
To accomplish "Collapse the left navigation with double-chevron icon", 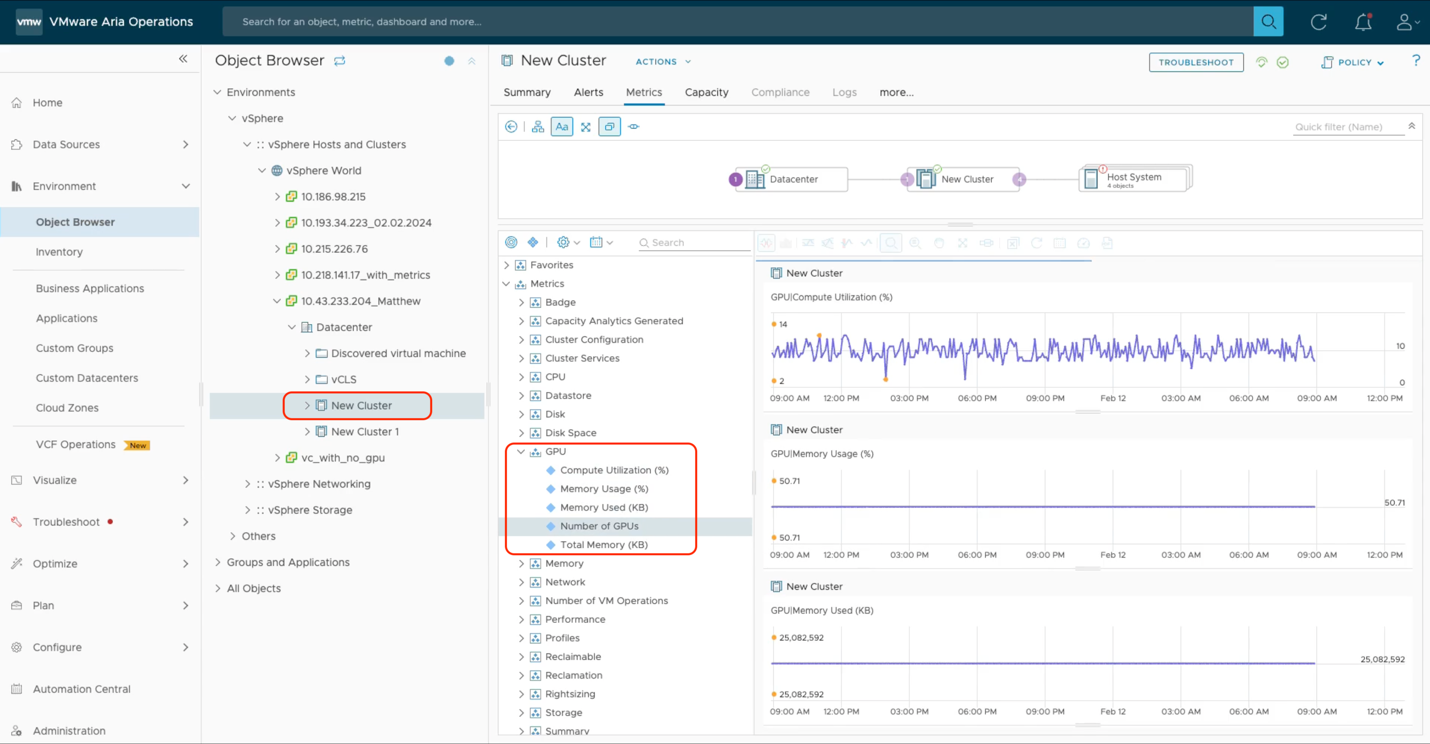I will point(183,59).
